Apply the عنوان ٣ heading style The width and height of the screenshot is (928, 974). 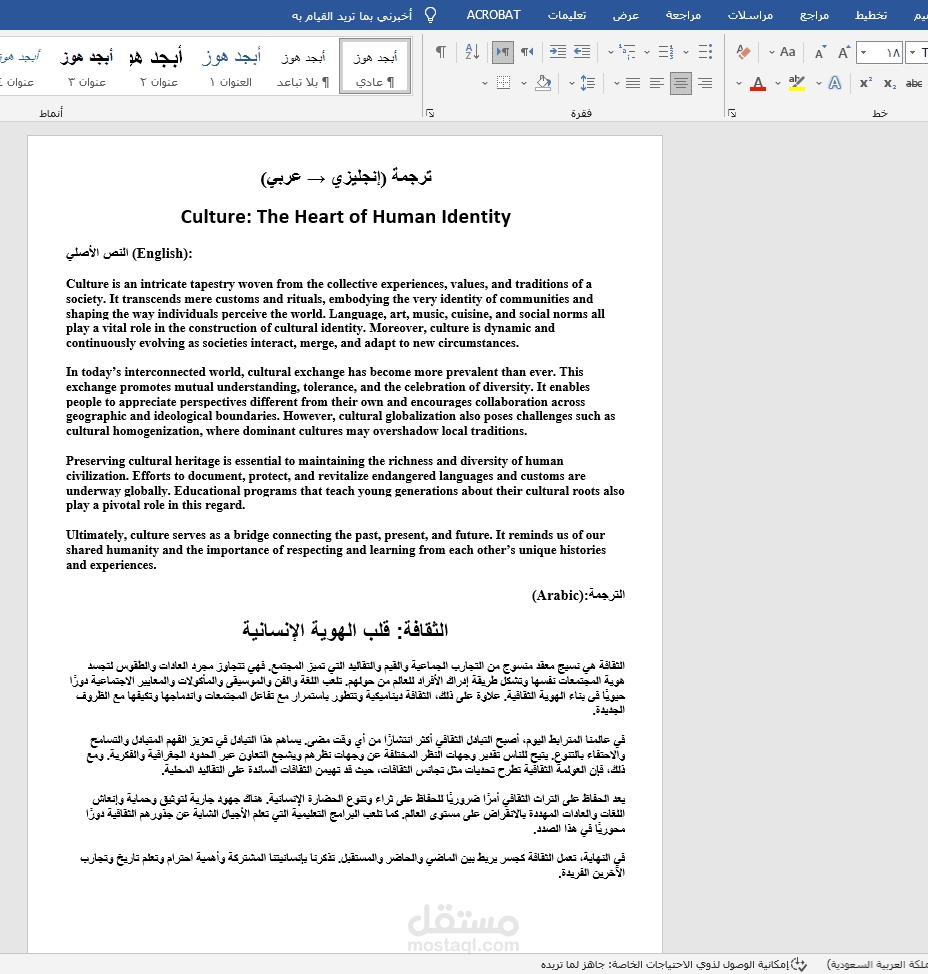(87, 67)
